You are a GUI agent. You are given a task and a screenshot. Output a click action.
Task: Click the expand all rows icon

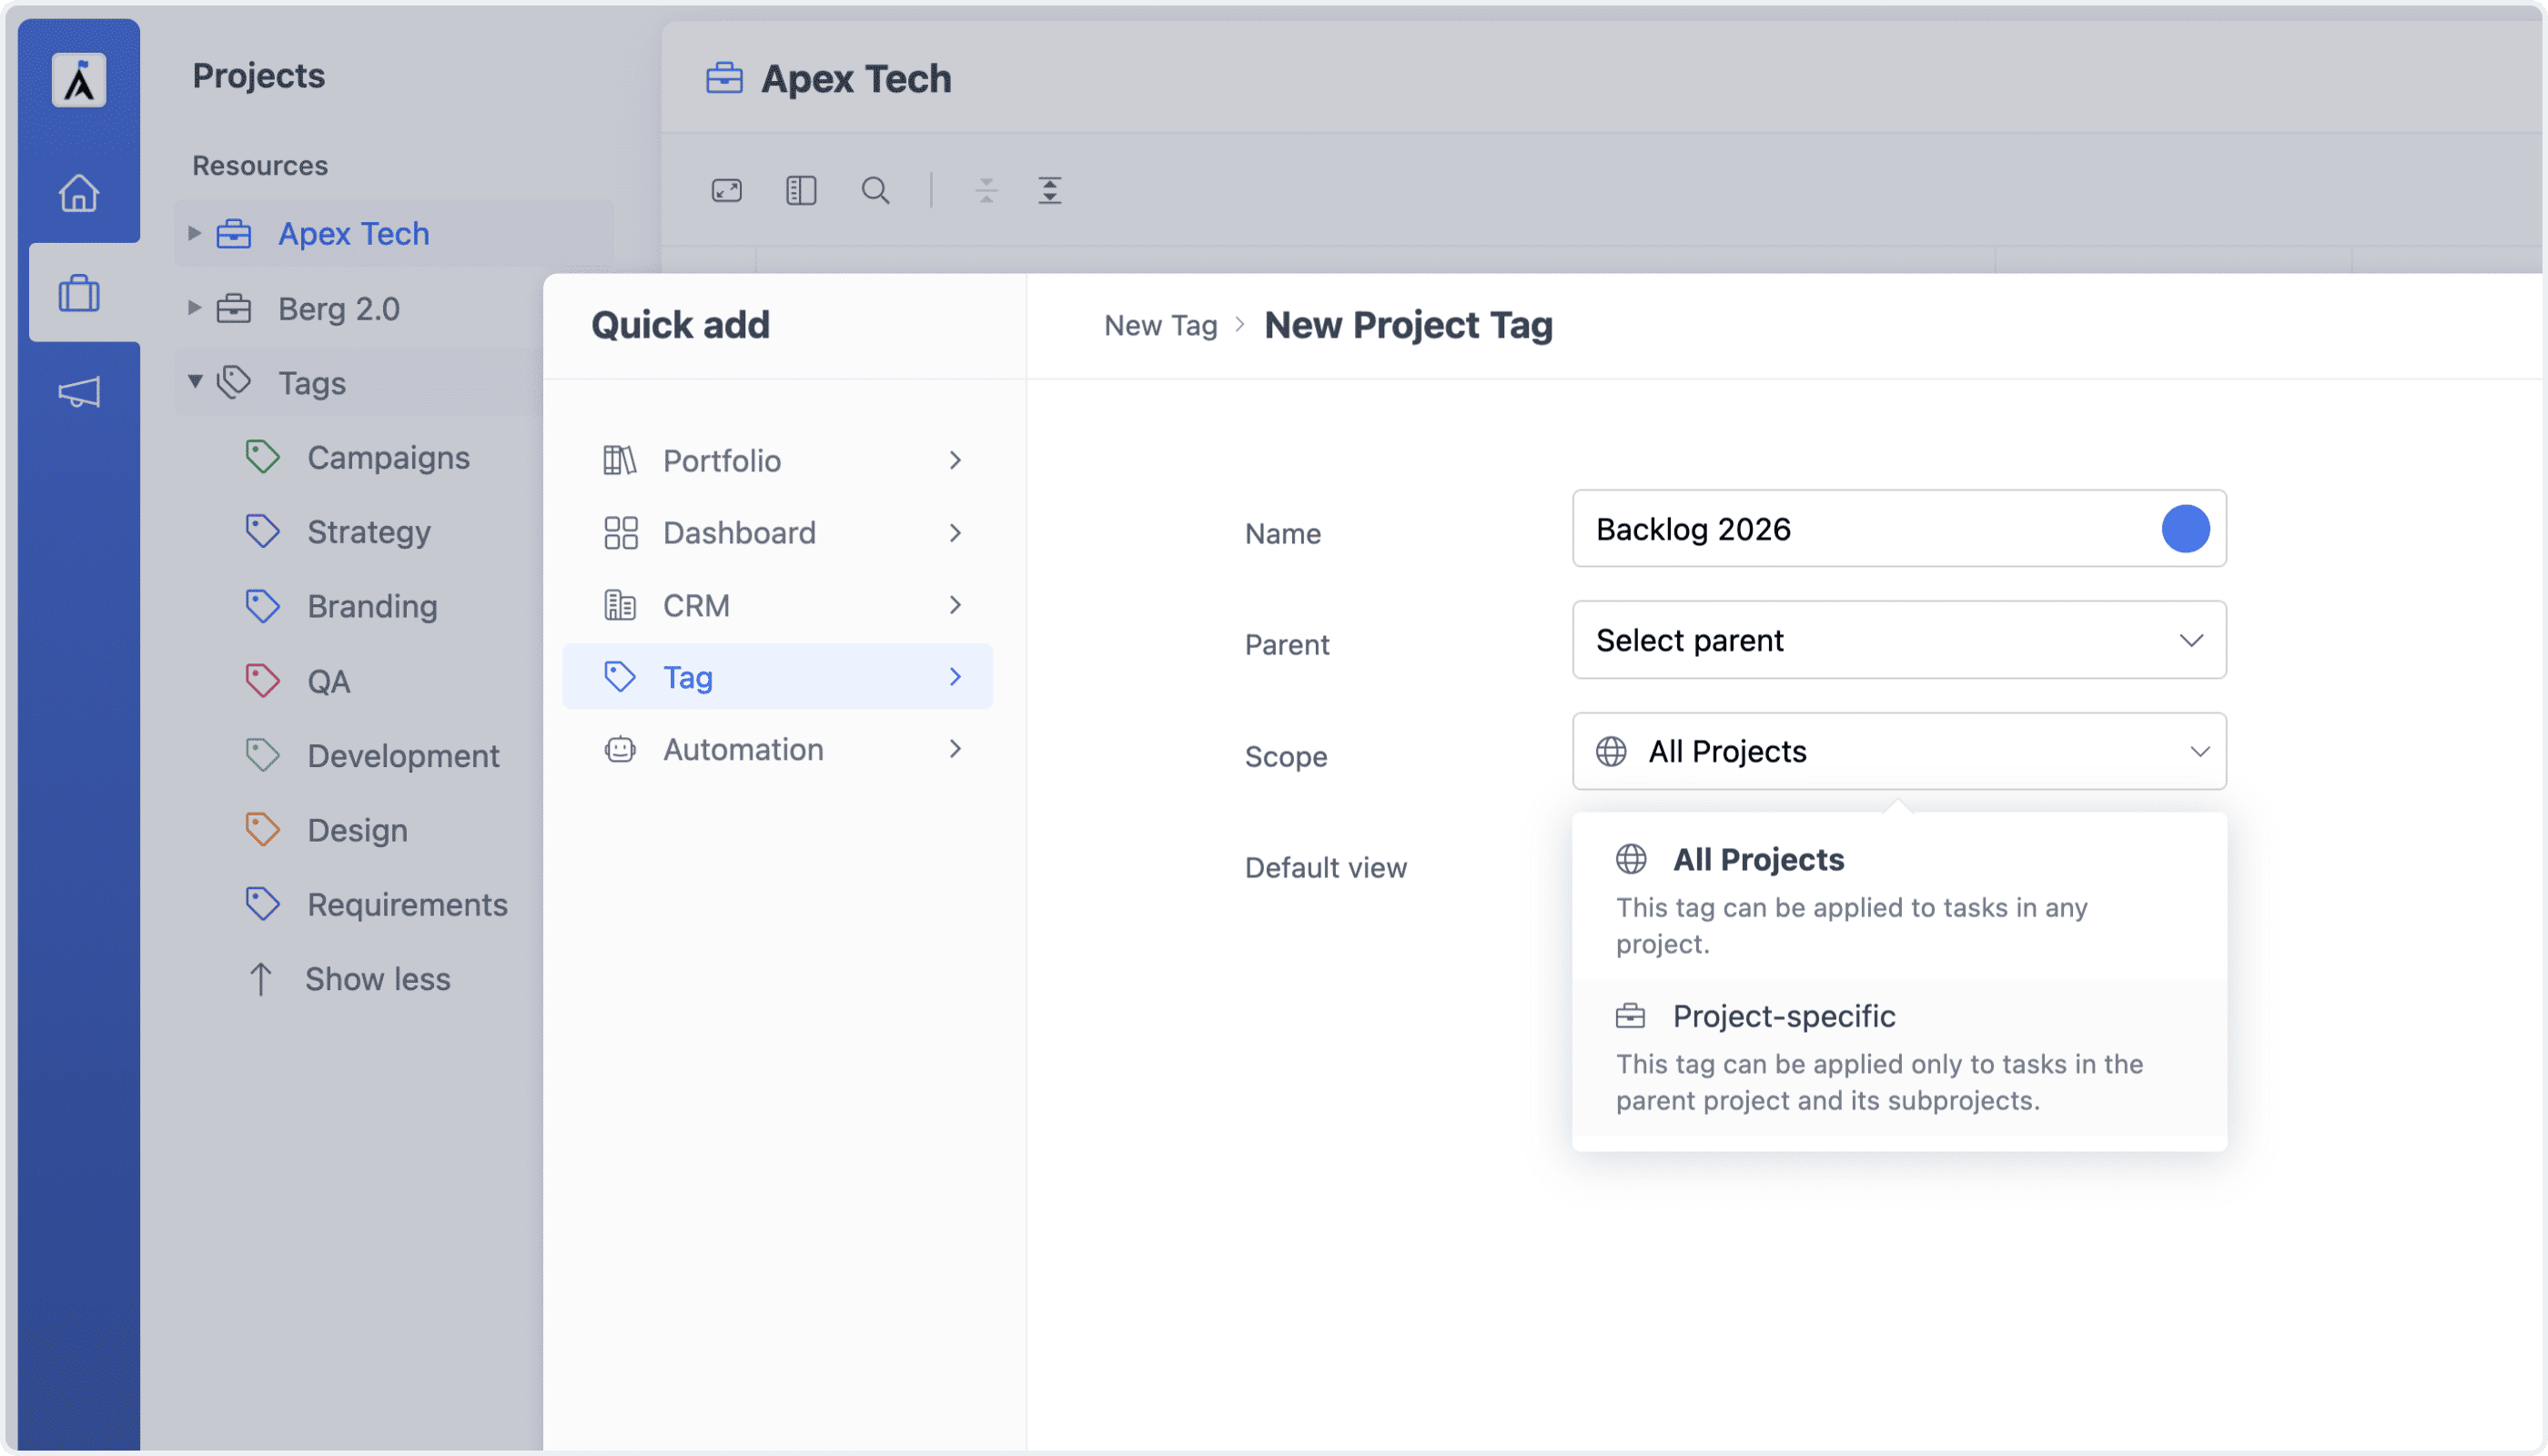[x=1050, y=190]
